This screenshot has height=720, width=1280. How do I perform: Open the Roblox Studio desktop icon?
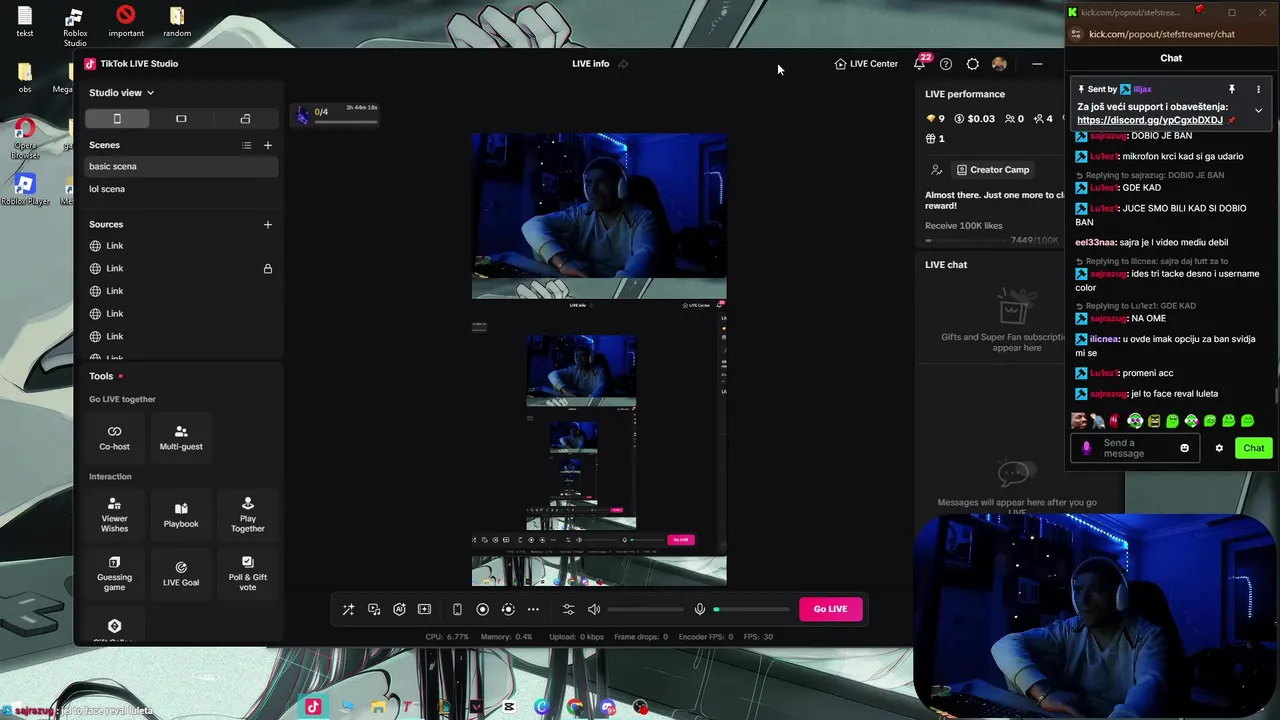click(x=75, y=26)
